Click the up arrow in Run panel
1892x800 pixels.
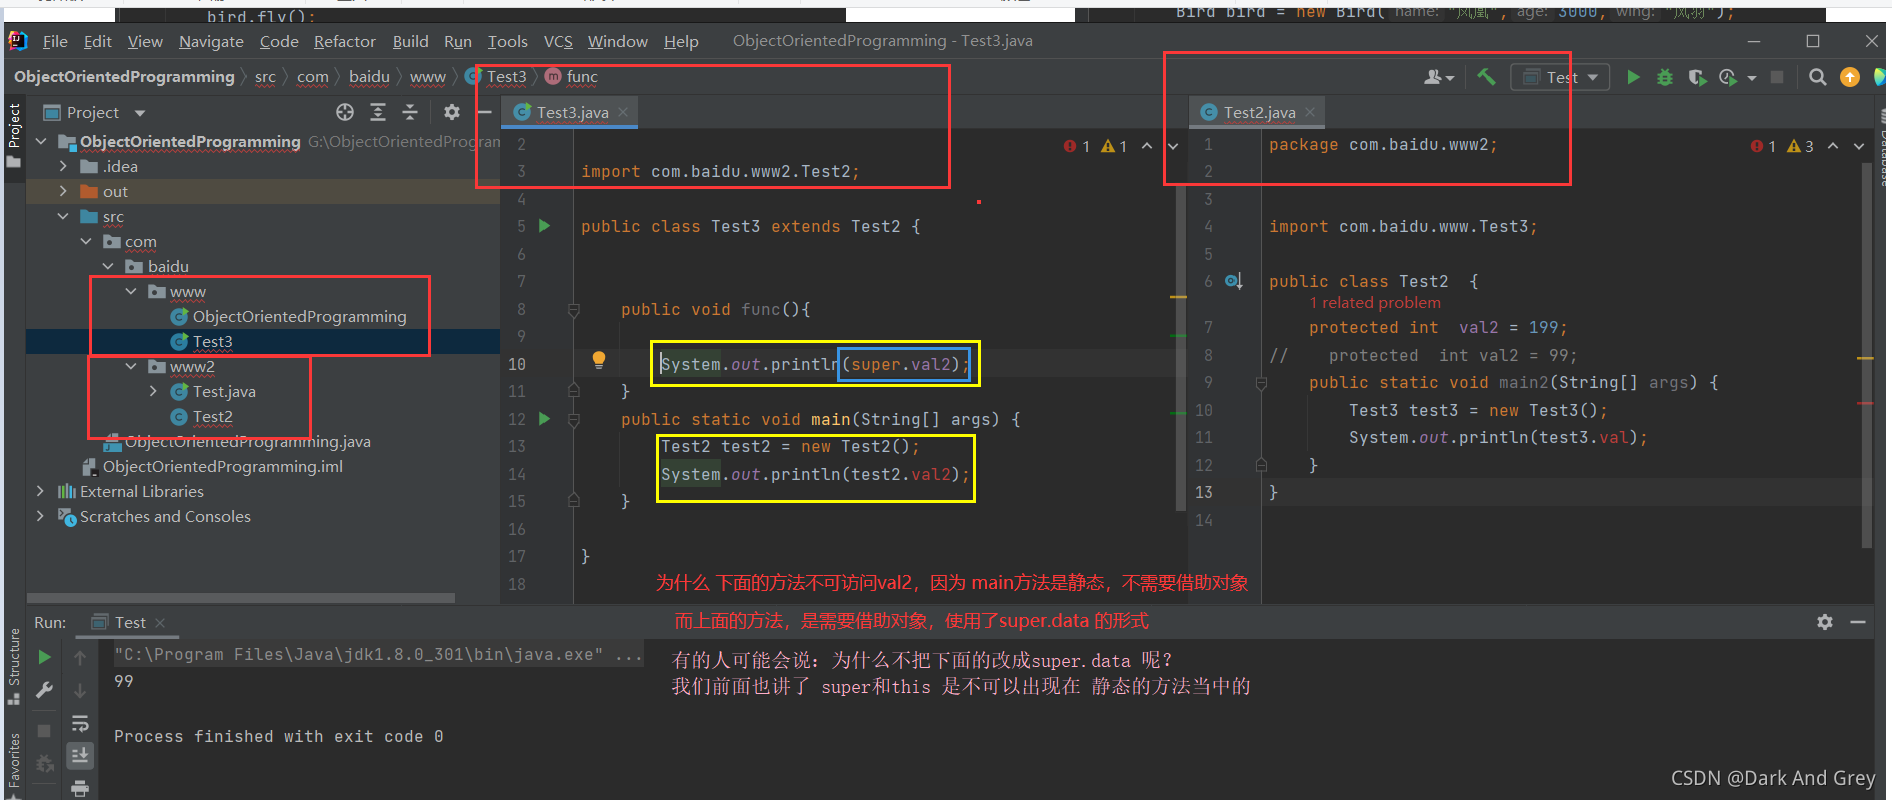click(x=80, y=657)
